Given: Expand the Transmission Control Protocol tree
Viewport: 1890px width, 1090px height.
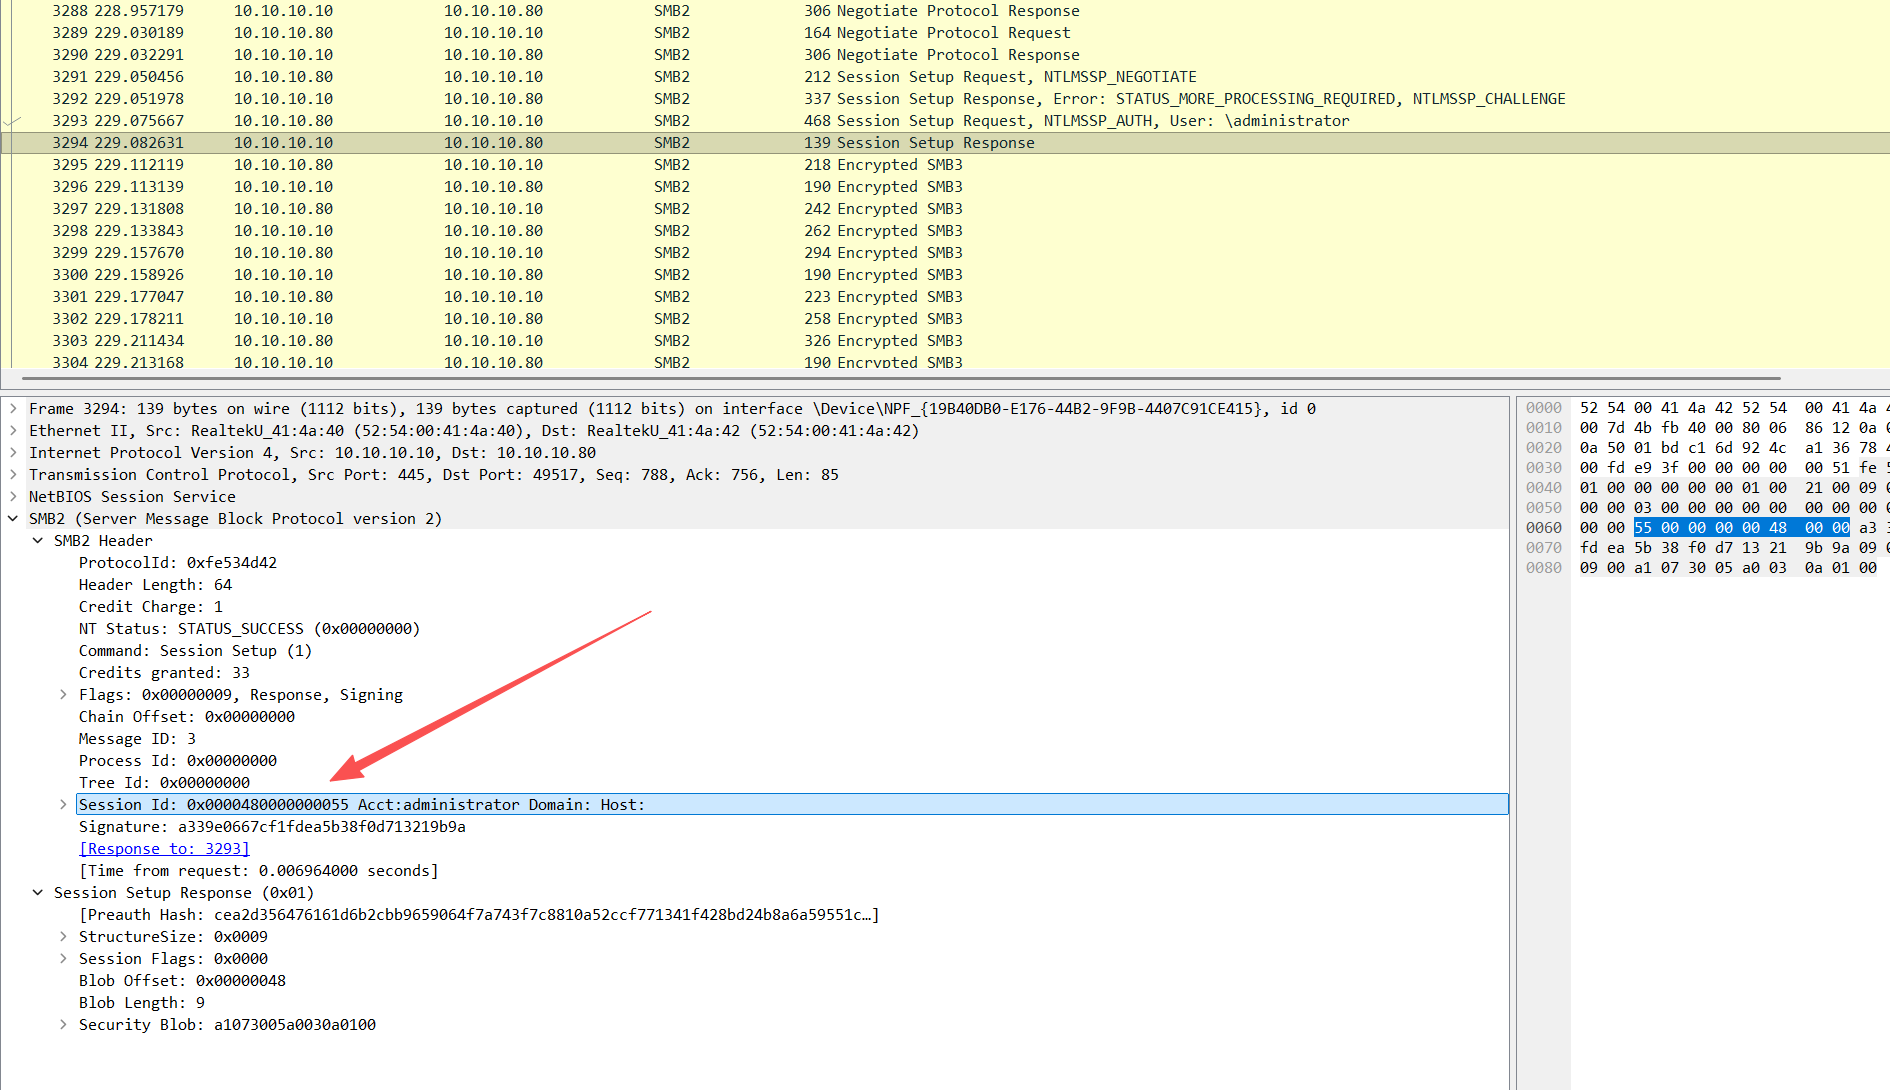Looking at the screenshot, I should click(x=13, y=475).
